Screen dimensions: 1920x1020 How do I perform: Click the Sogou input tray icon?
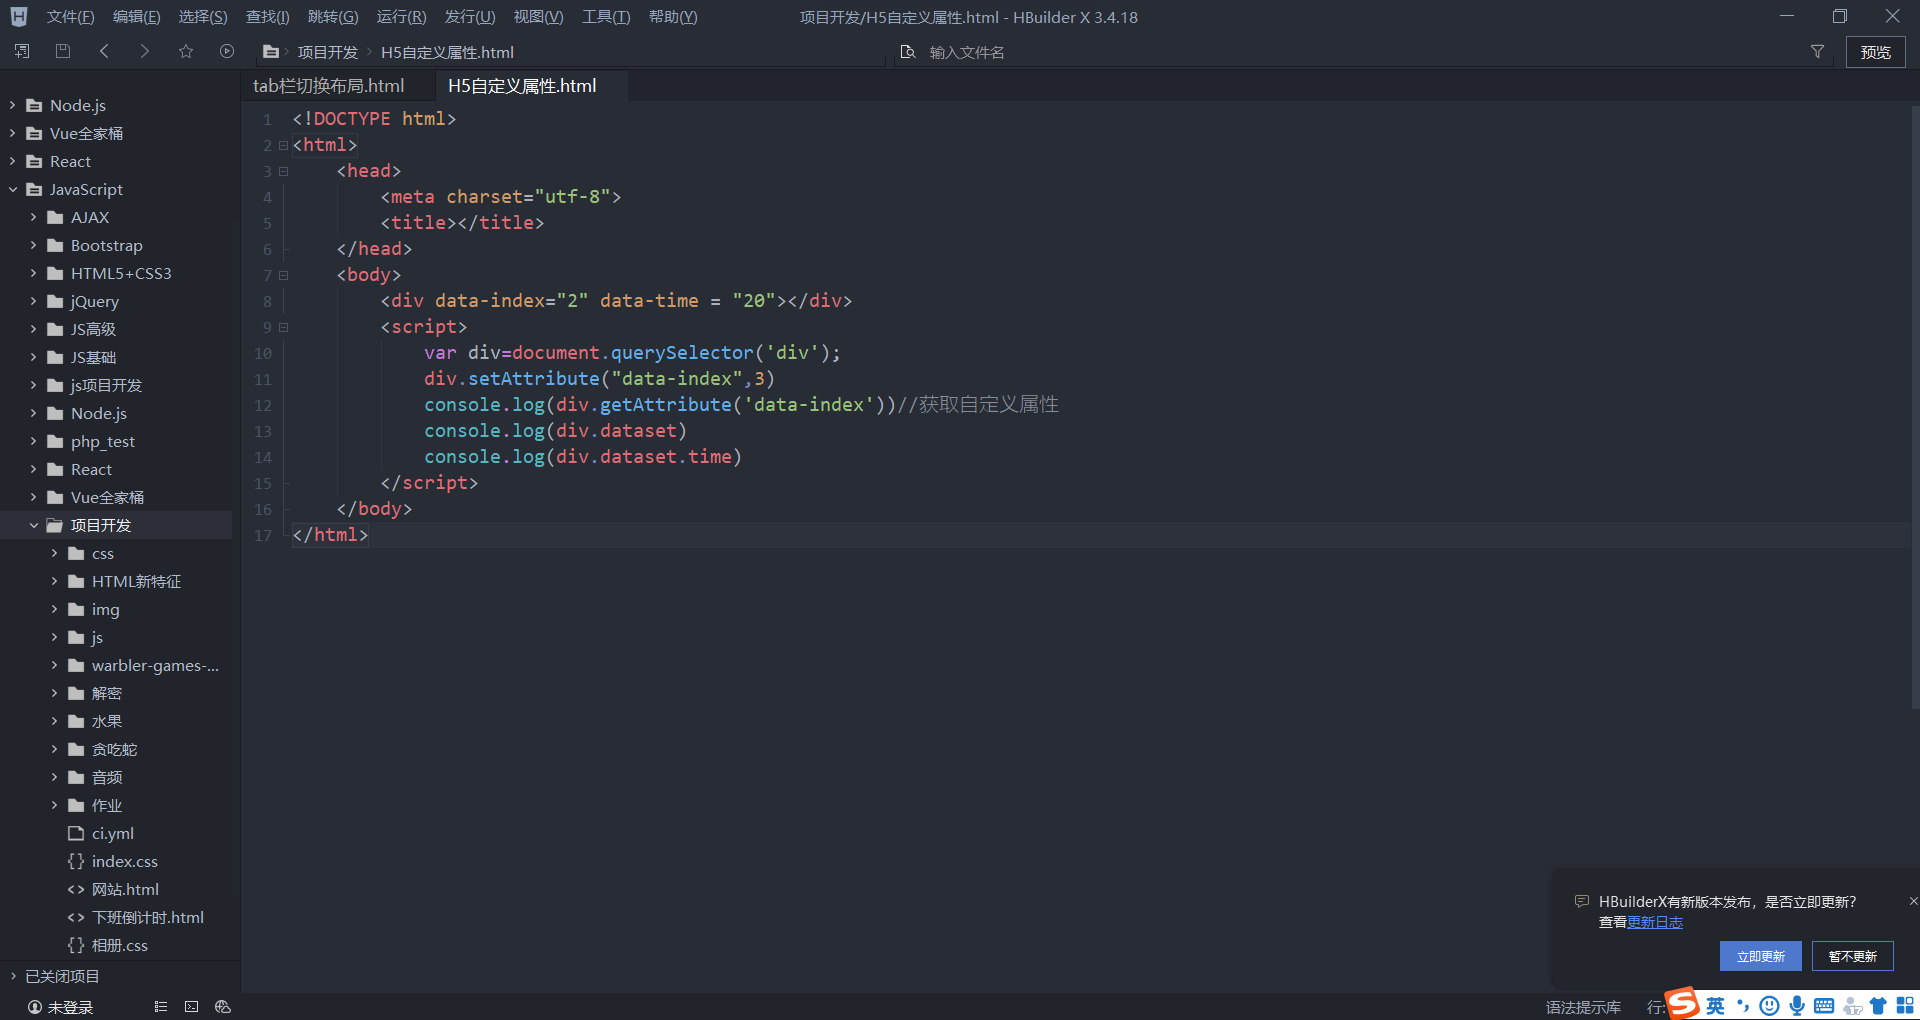pos(1683,1005)
